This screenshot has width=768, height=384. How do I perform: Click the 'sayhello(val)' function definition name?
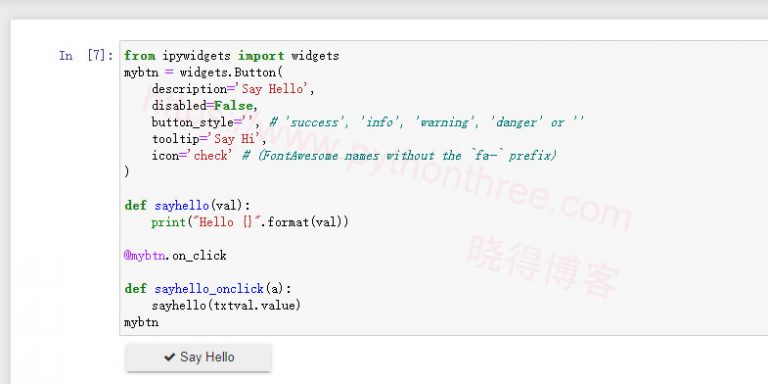point(202,206)
